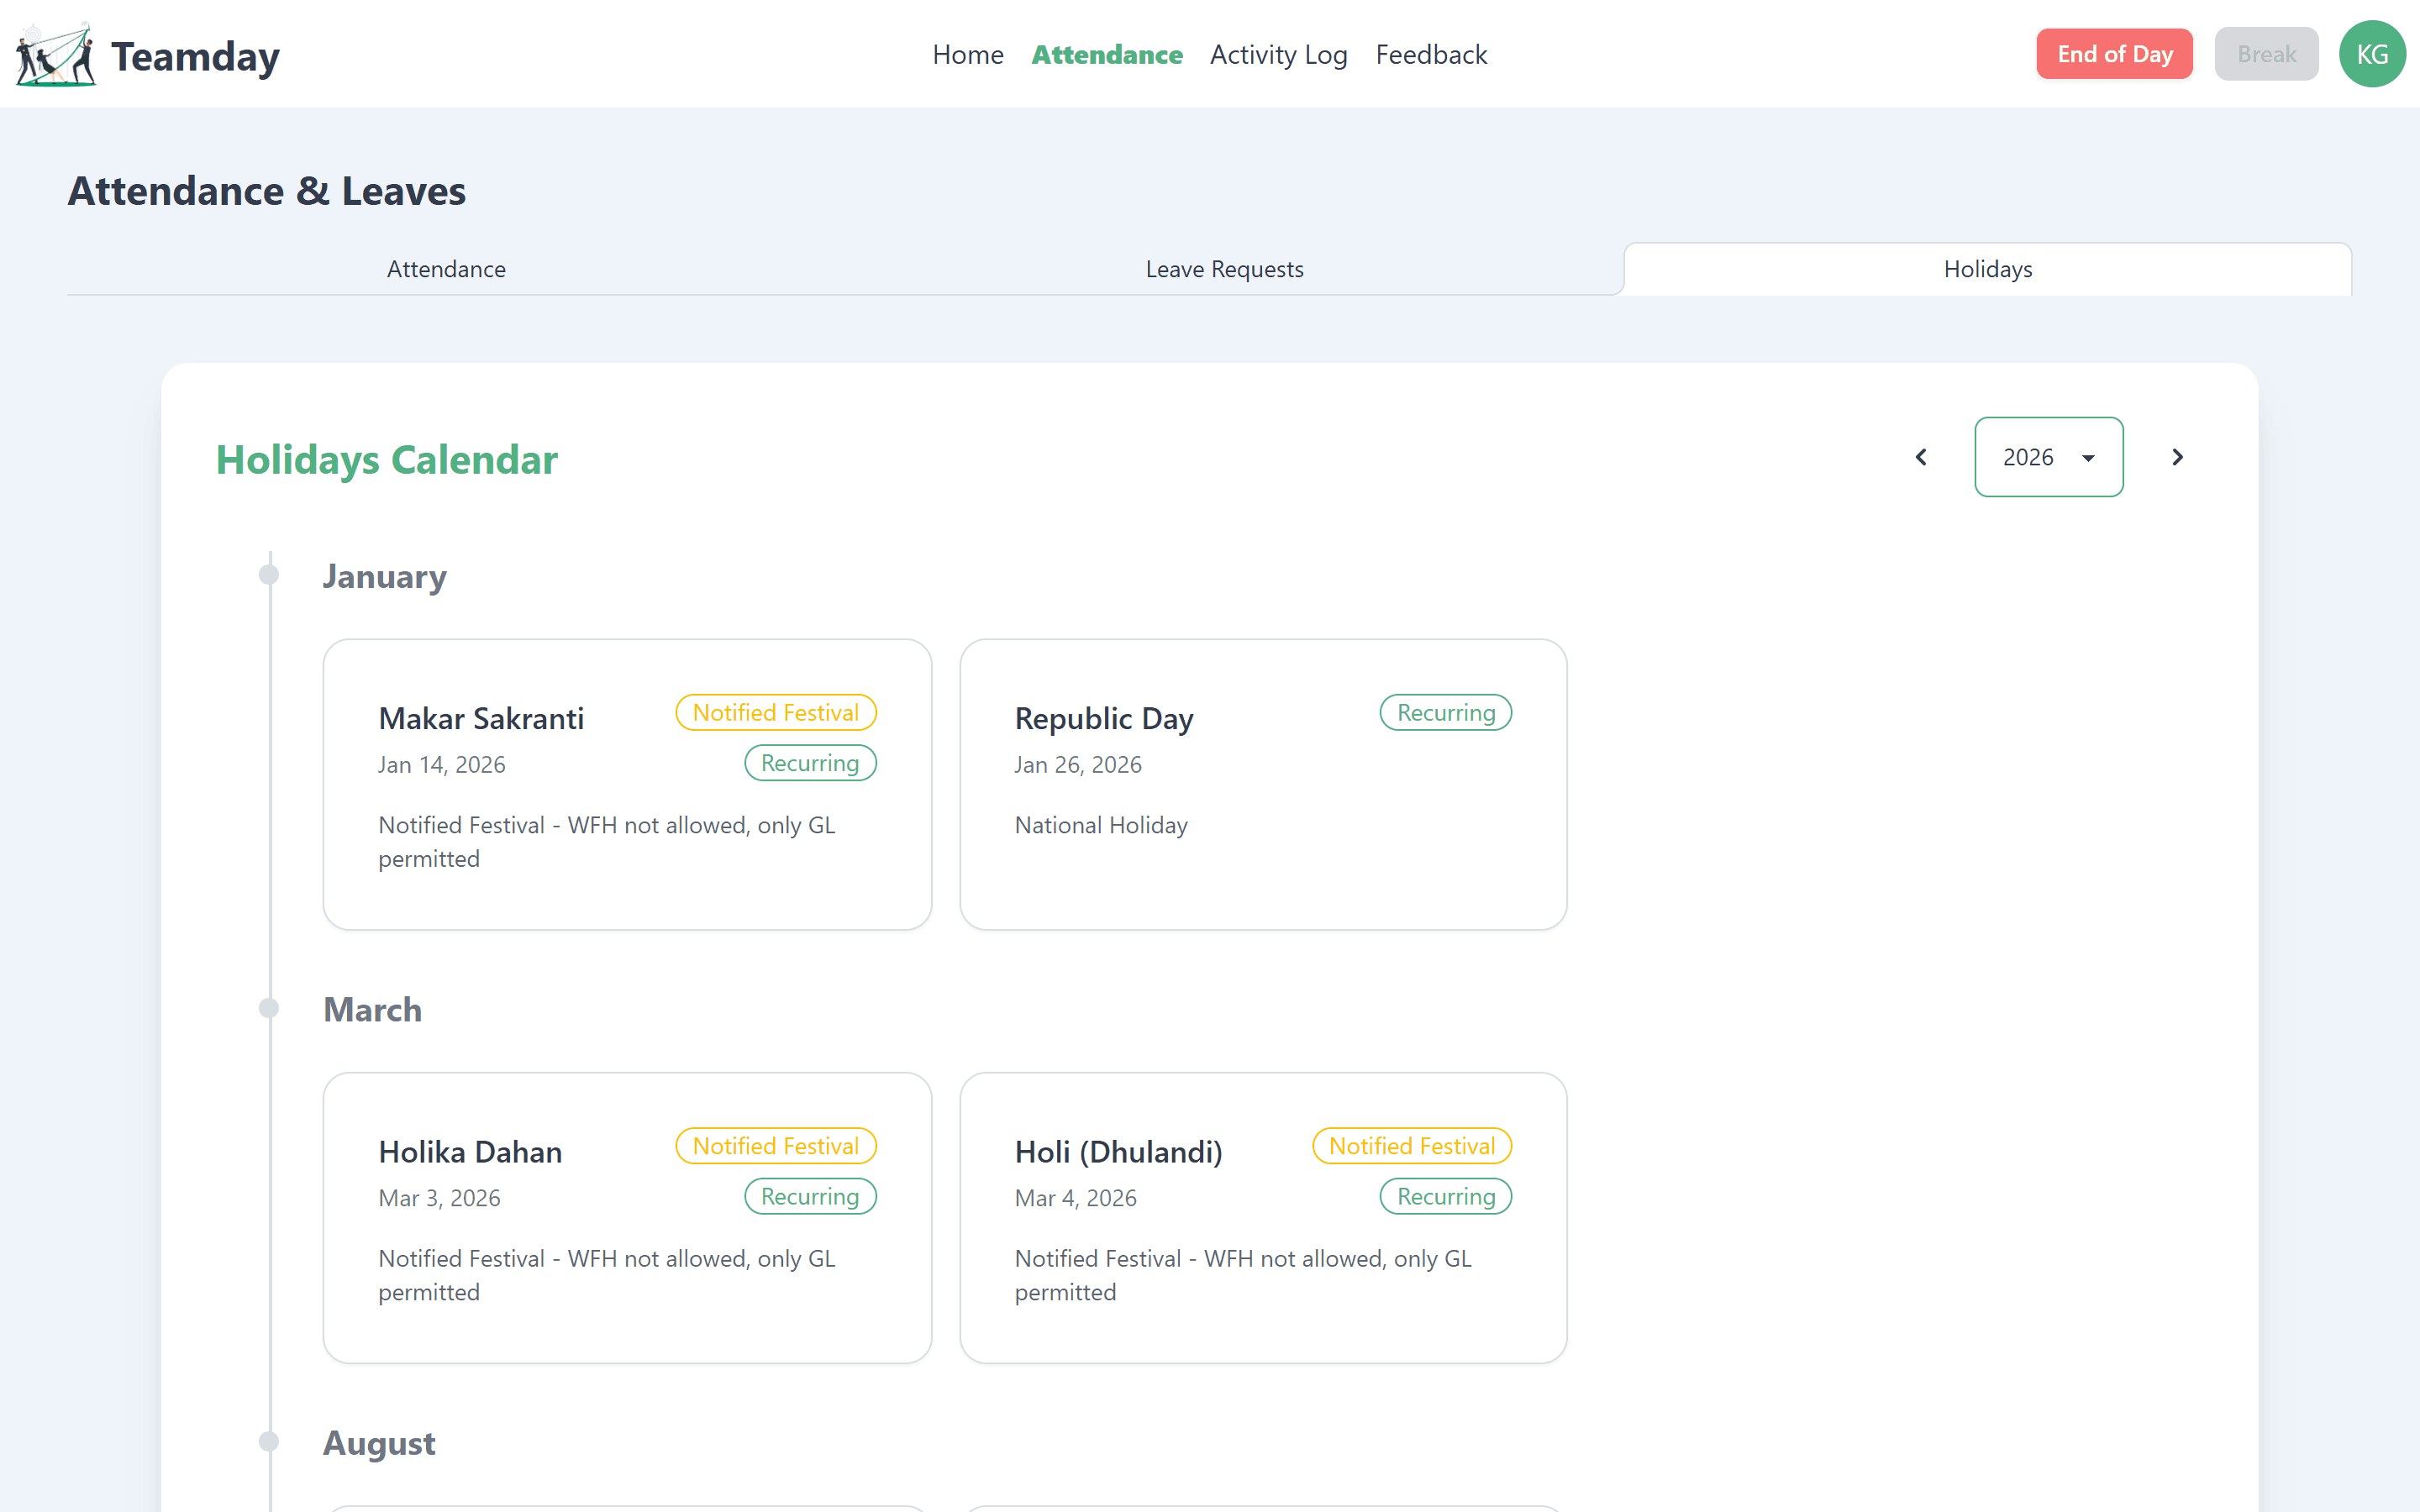The image size is (2420, 1512).
Task: Go to next year with right chevron
Action: click(x=2177, y=457)
